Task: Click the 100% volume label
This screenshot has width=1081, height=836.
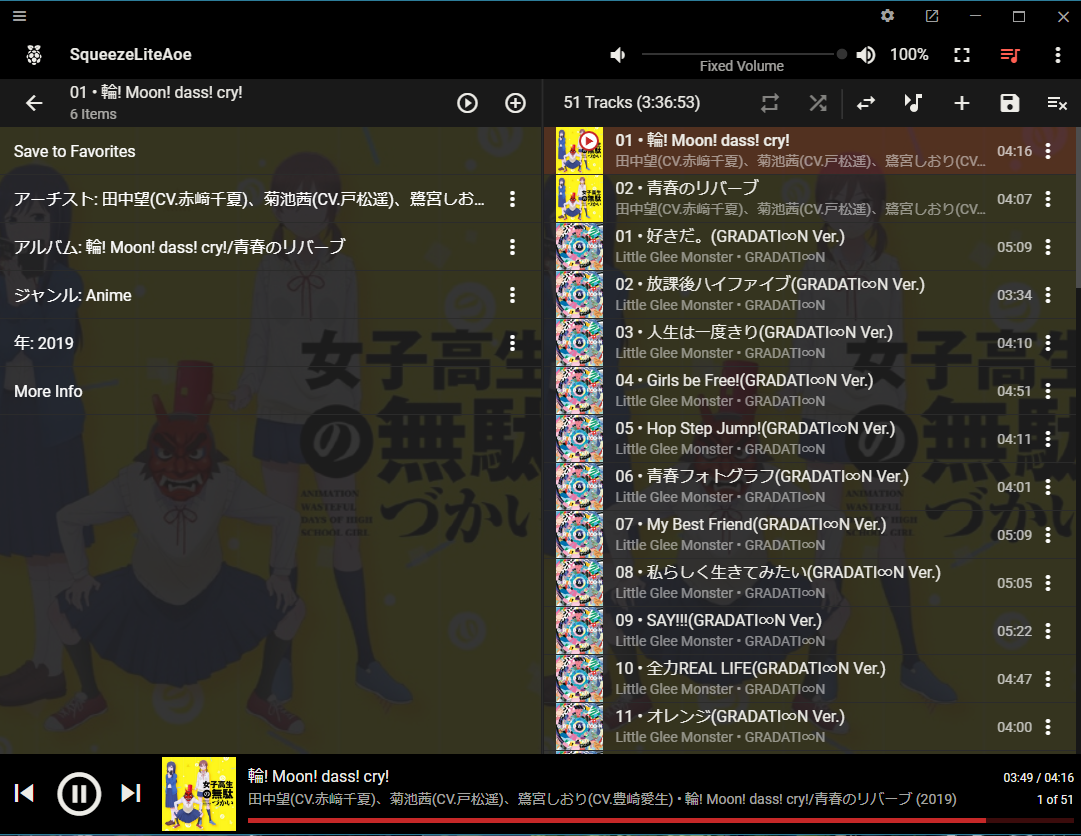Action: pyautogui.click(x=909, y=54)
